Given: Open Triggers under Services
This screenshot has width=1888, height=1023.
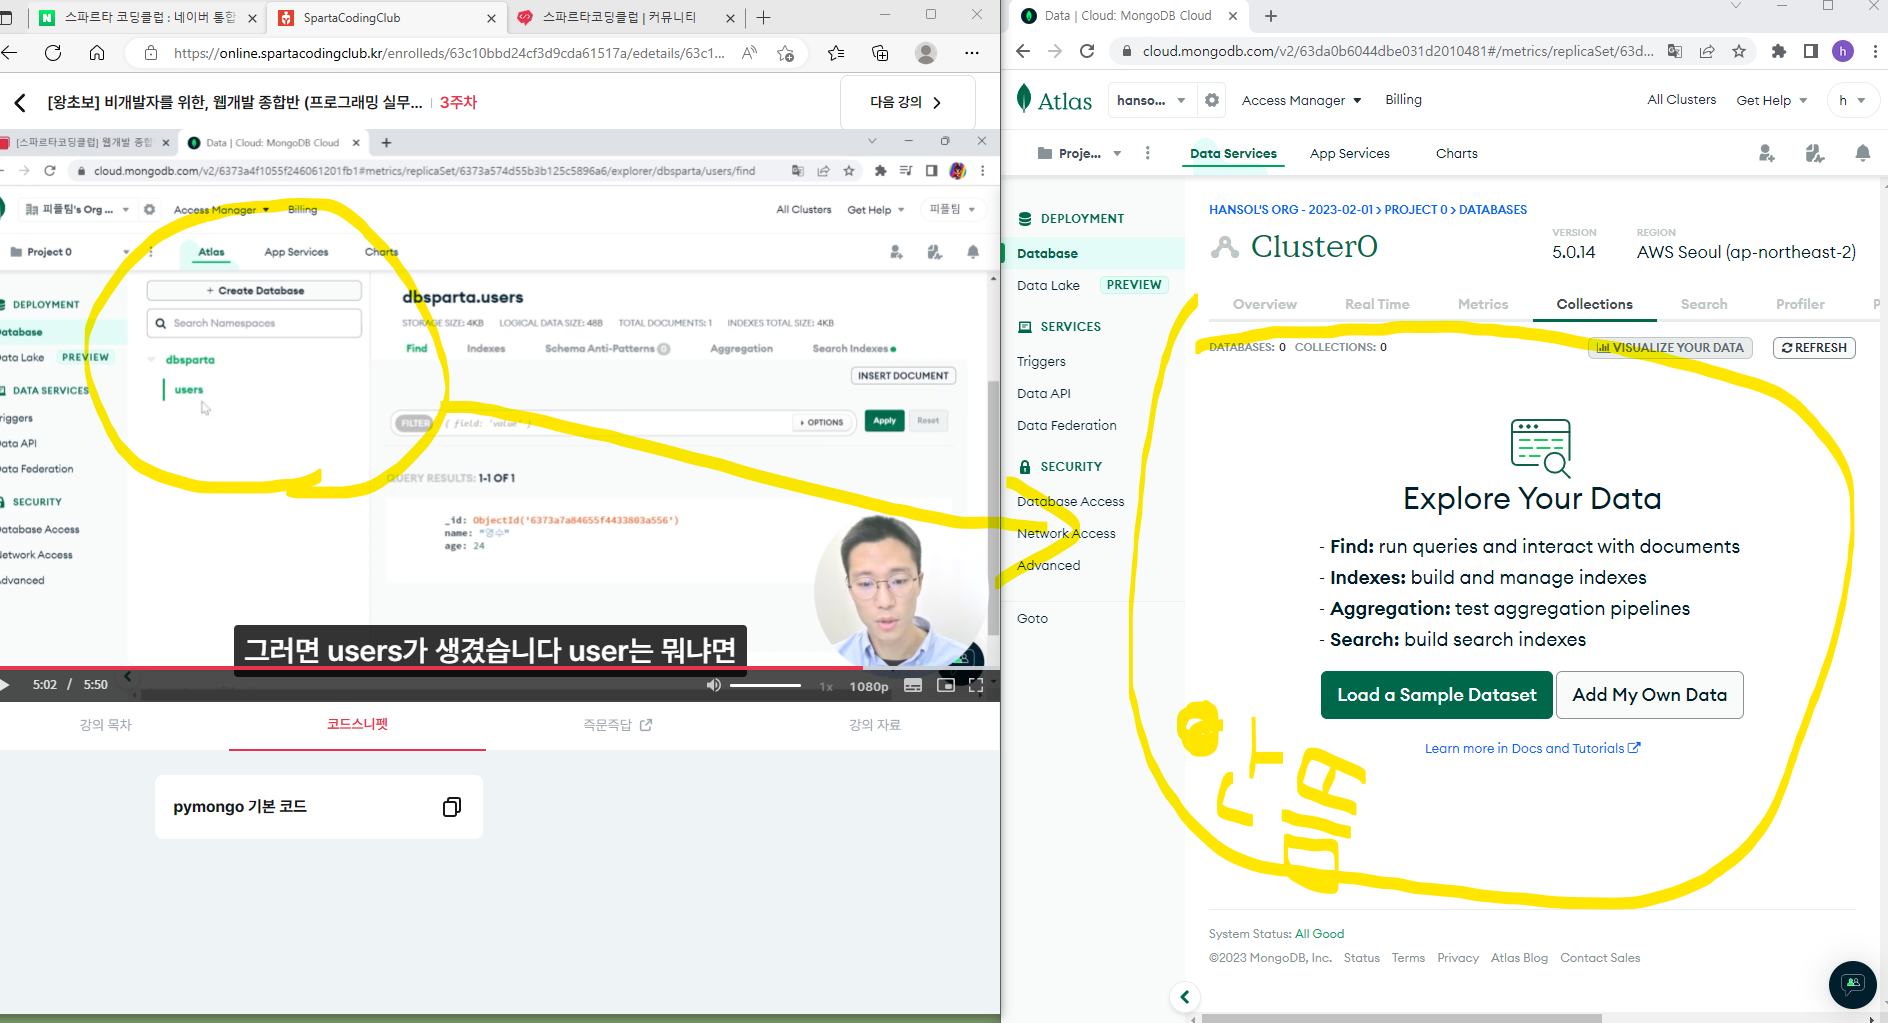Looking at the screenshot, I should (x=1041, y=361).
